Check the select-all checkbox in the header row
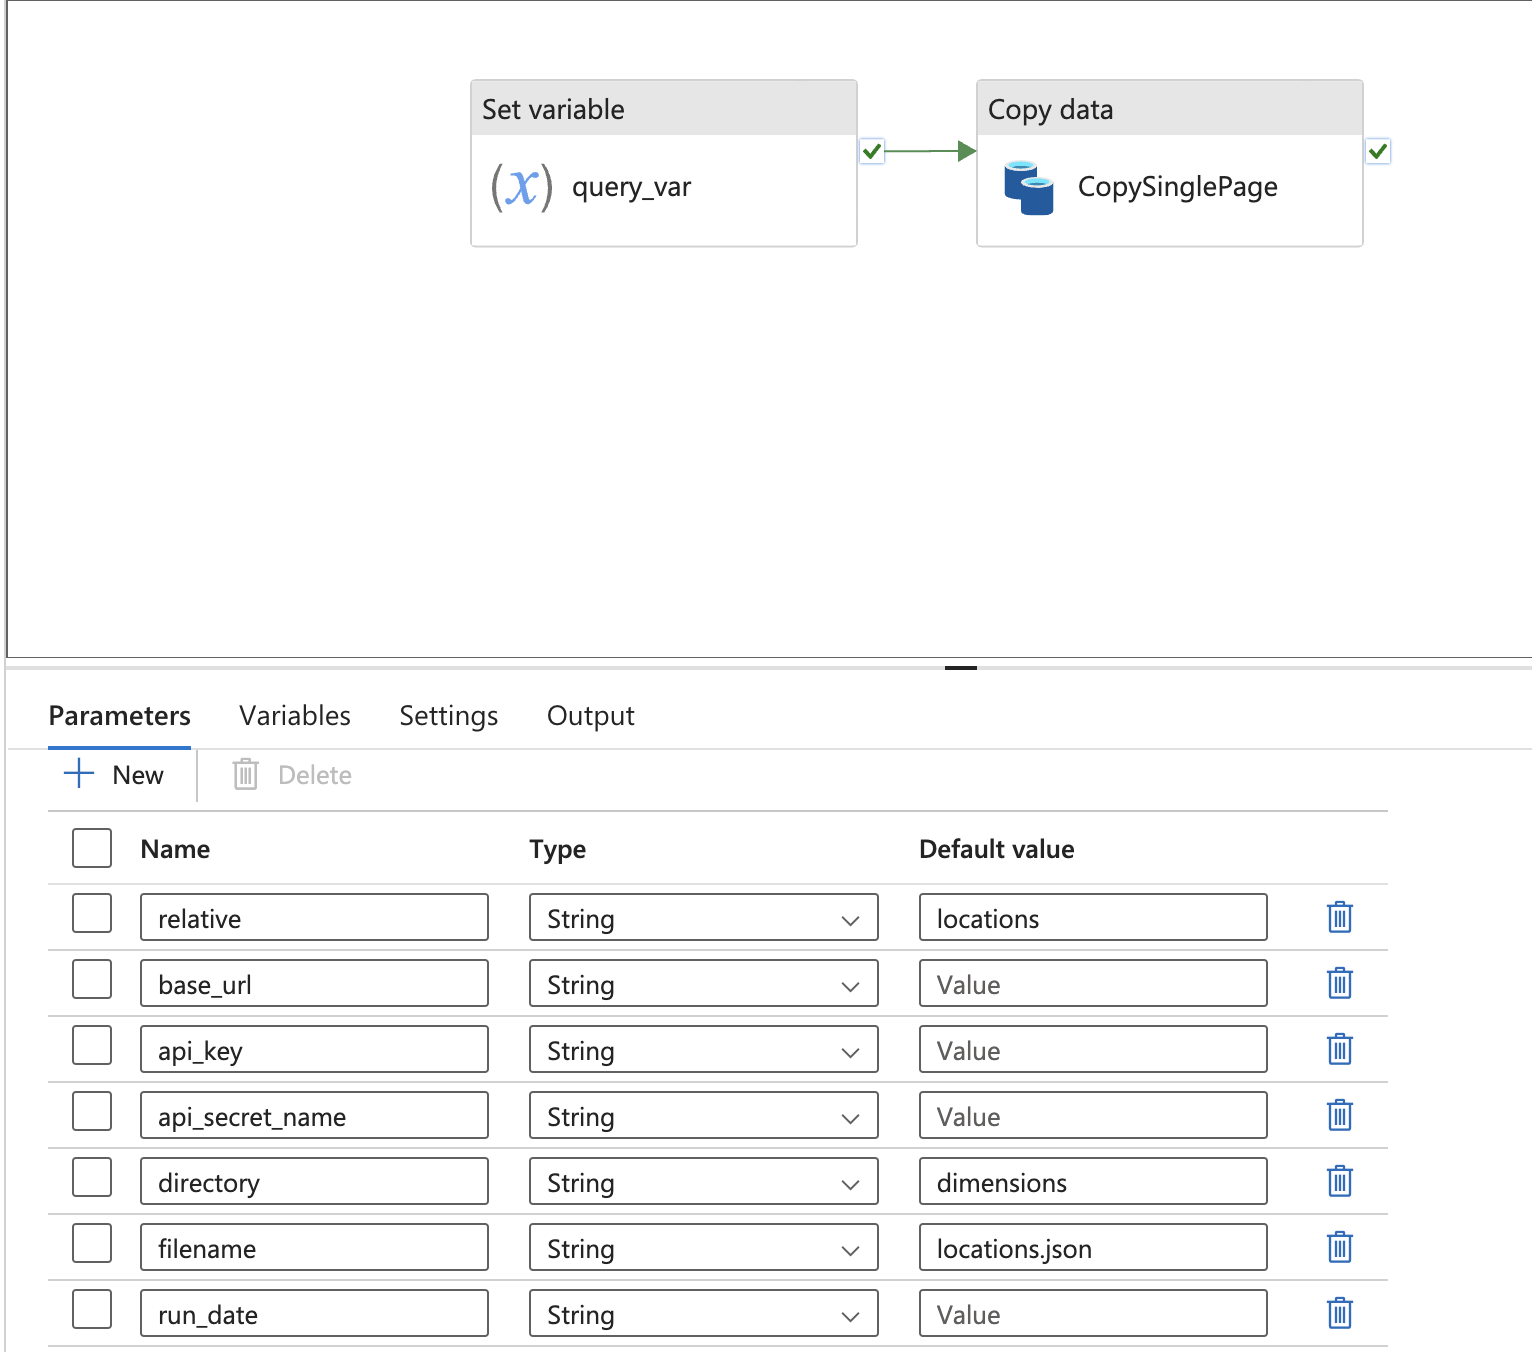 [91, 848]
